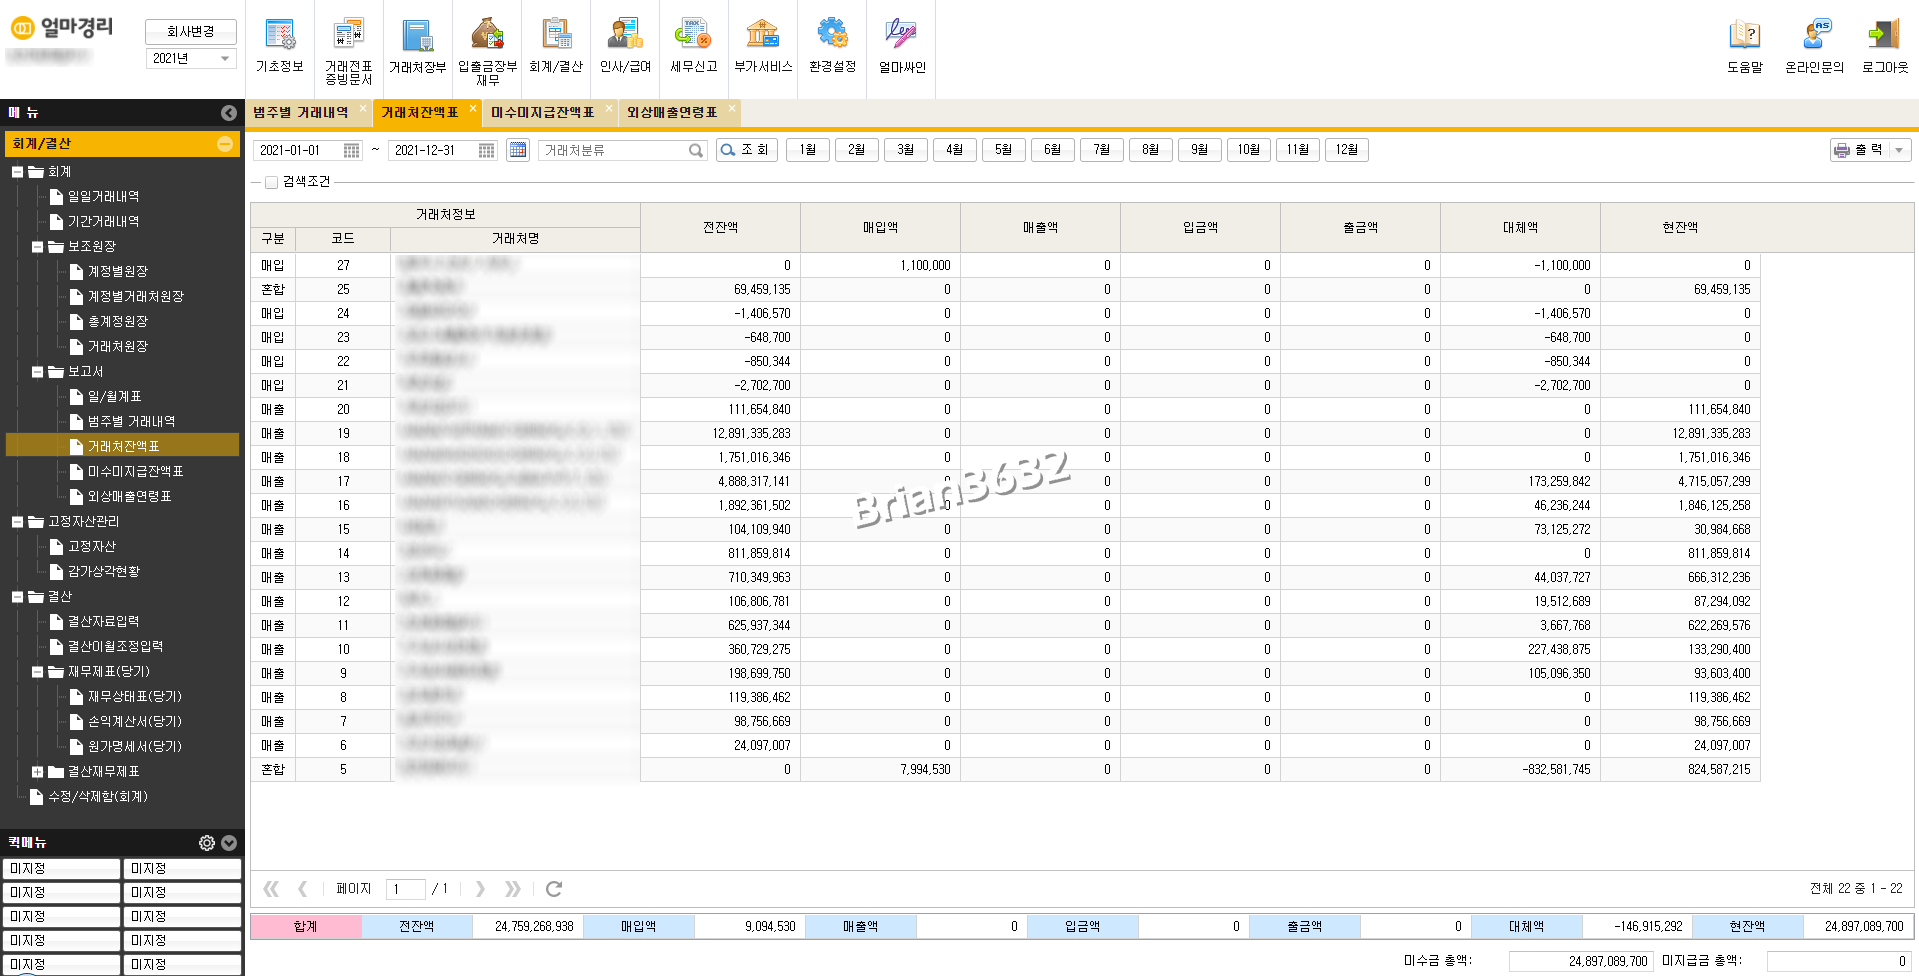The height and width of the screenshot is (976, 1919).
Task: Click the 거래처분류 search magnifier icon
Action: point(696,150)
